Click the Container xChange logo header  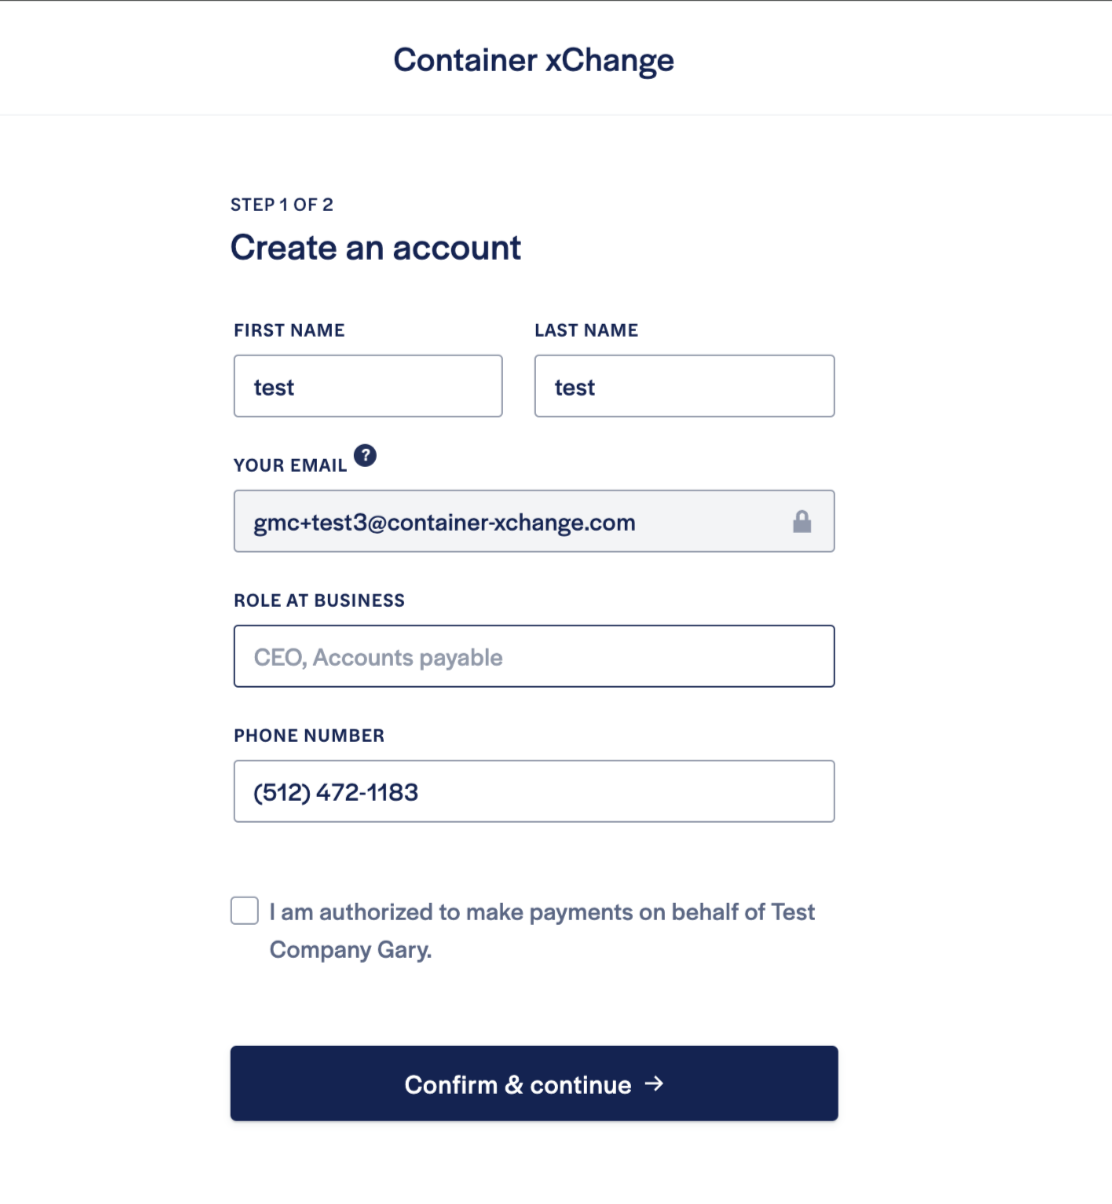[534, 60]
